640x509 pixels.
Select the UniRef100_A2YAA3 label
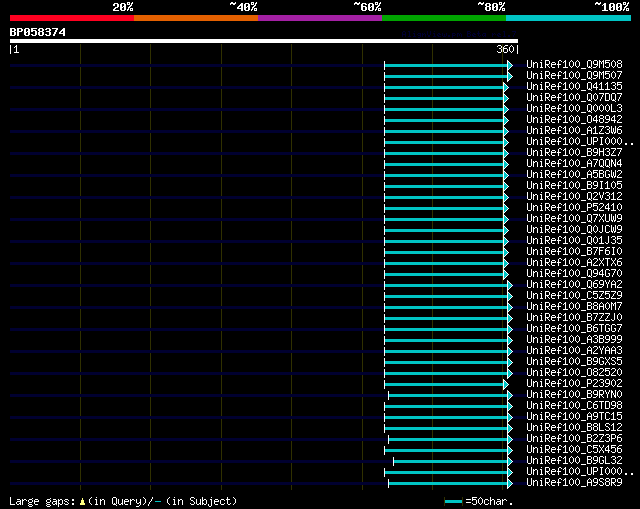click(x=574, y=351)
